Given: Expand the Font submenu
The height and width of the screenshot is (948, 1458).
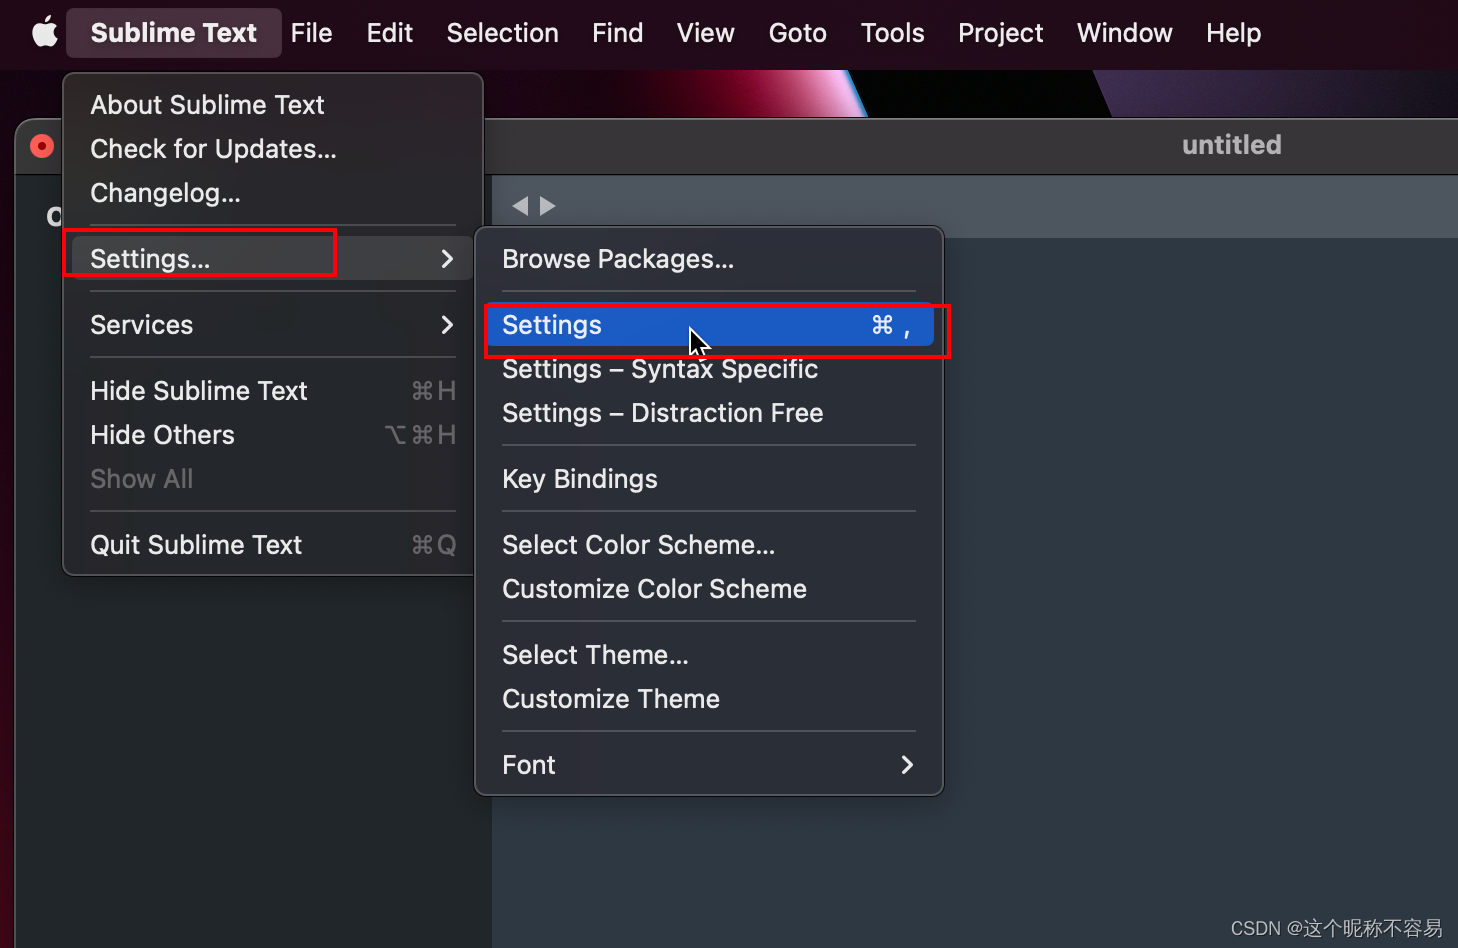Looking at the screenshot, I should (709, 765).
